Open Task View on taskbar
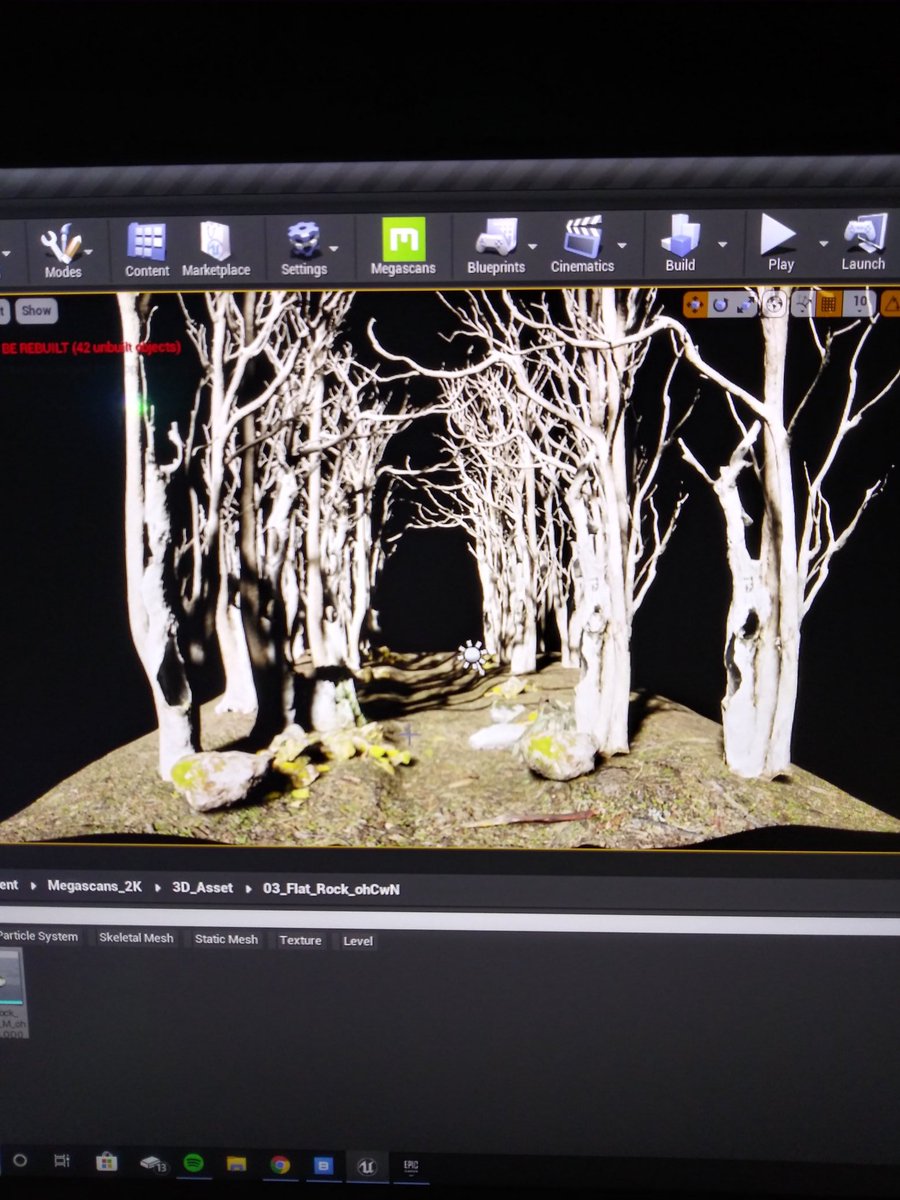 click(62, 1161)
